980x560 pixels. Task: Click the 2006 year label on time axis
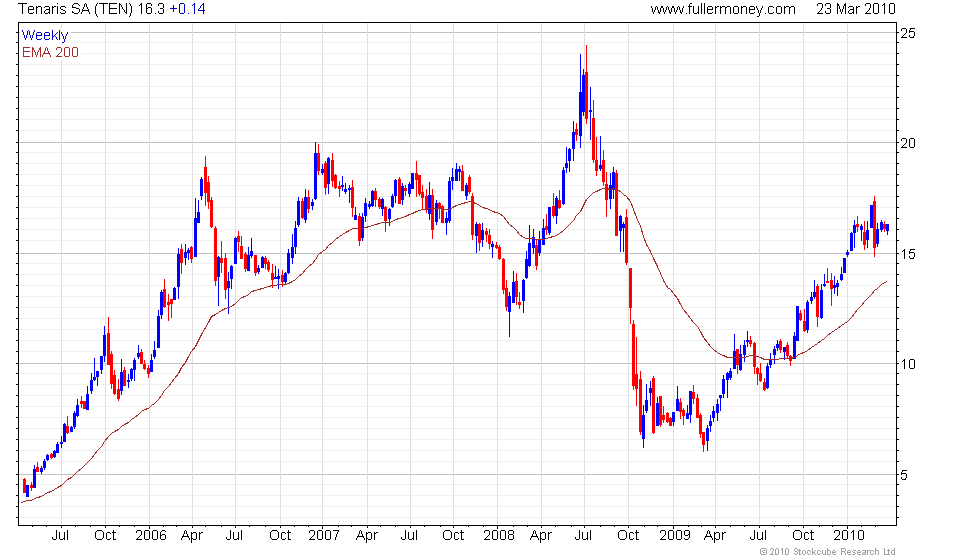pyautogui.click(x=151, y=536)
